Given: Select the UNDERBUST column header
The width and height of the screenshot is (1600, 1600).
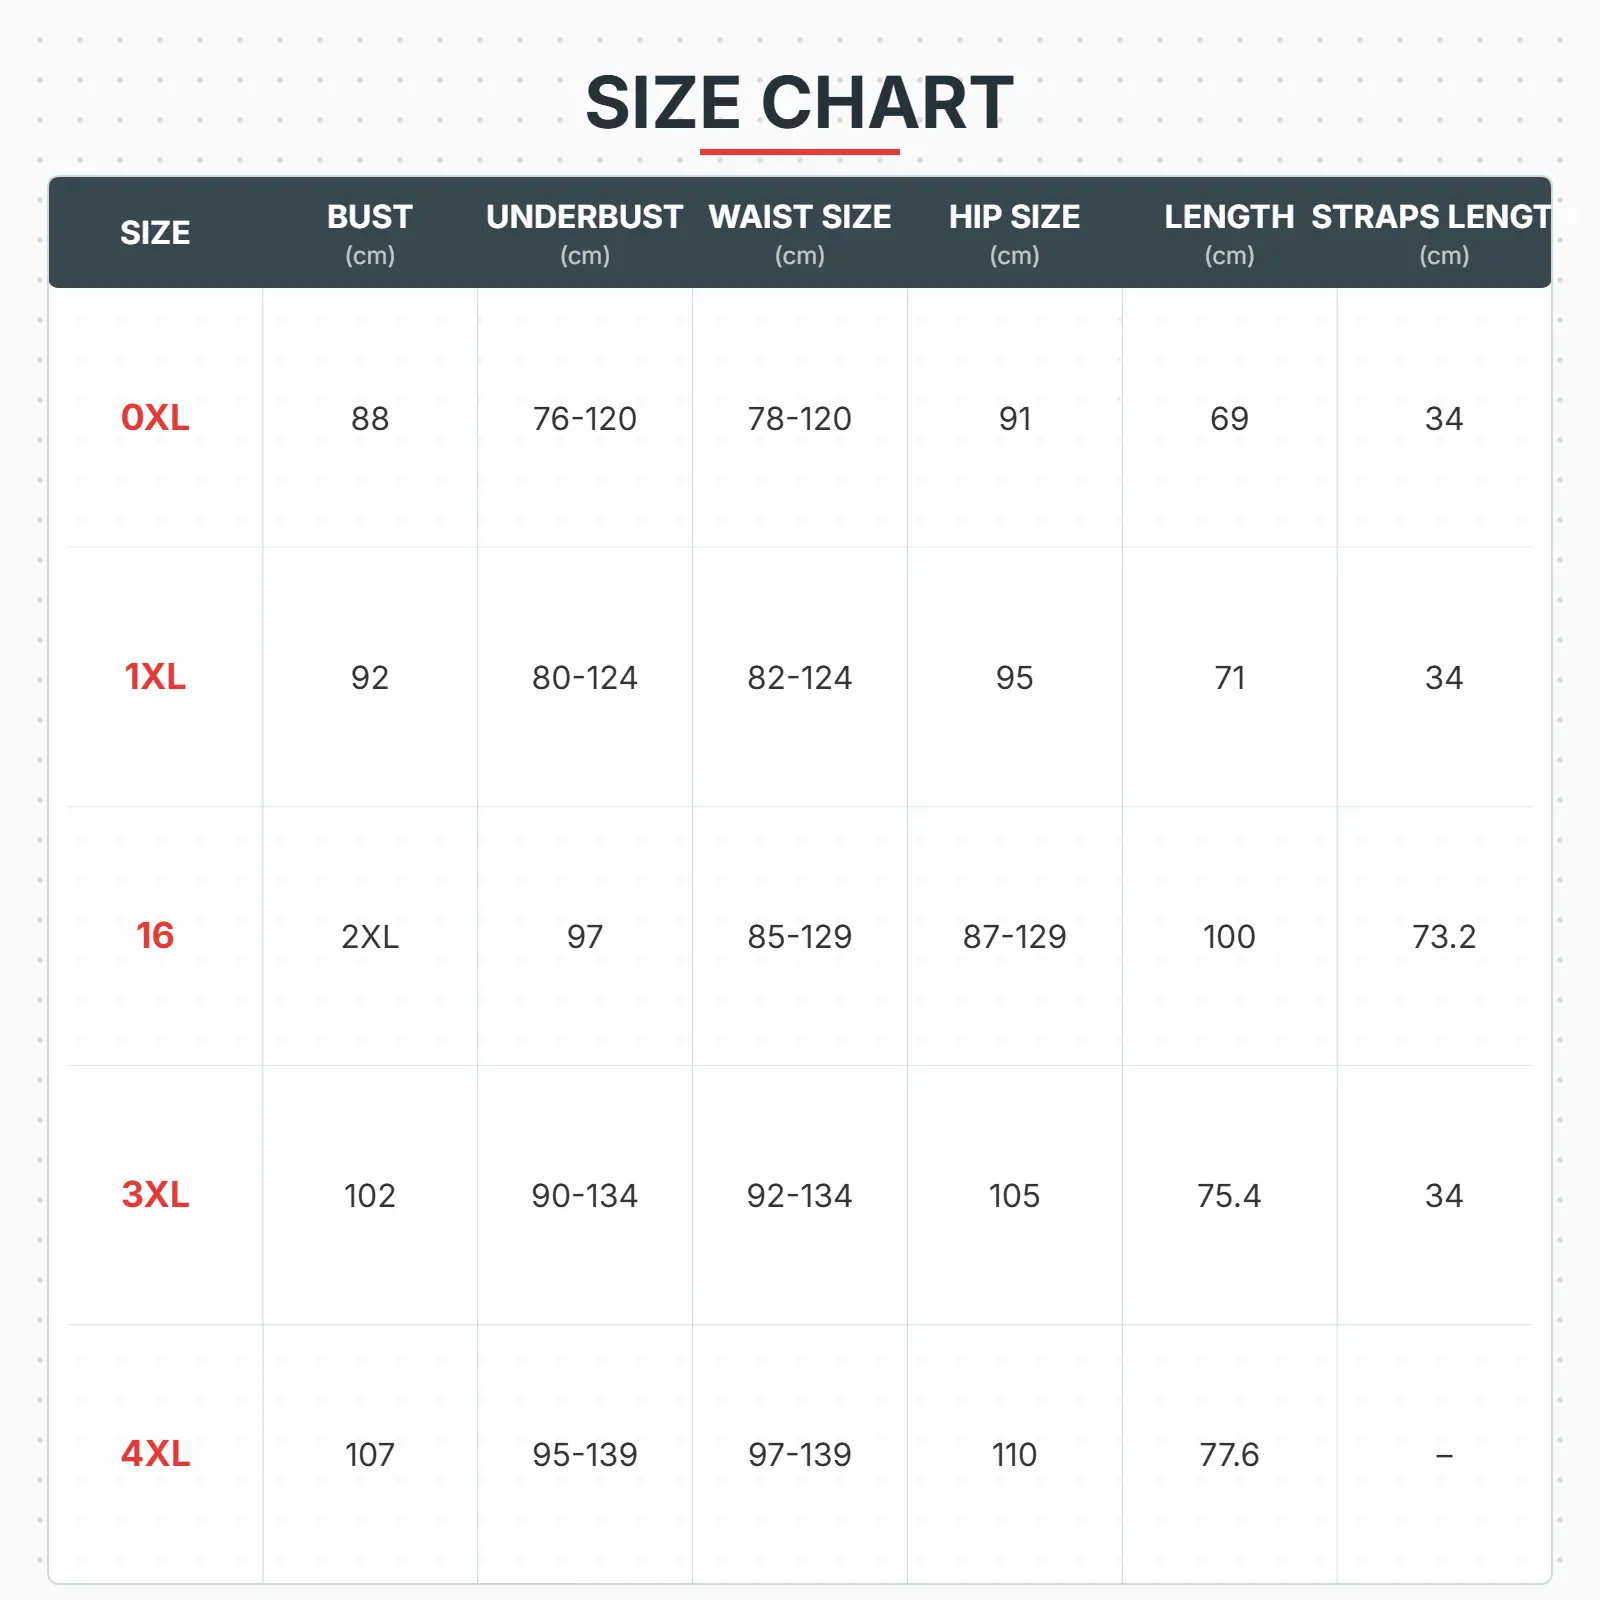Looking at the screenshot, I should (x=584, y=233).
